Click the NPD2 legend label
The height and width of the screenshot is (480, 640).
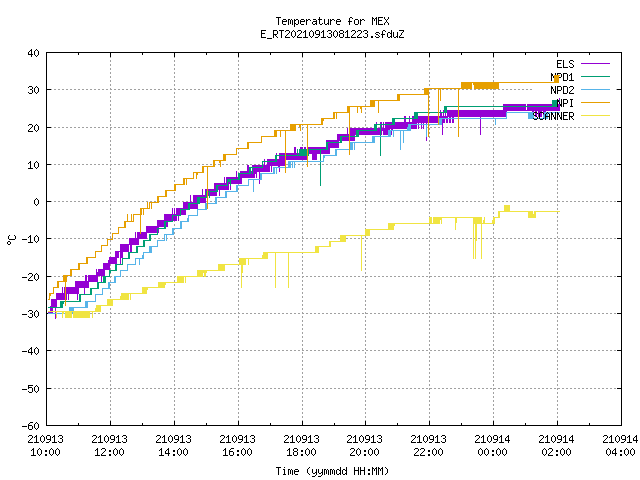[562, 90]
